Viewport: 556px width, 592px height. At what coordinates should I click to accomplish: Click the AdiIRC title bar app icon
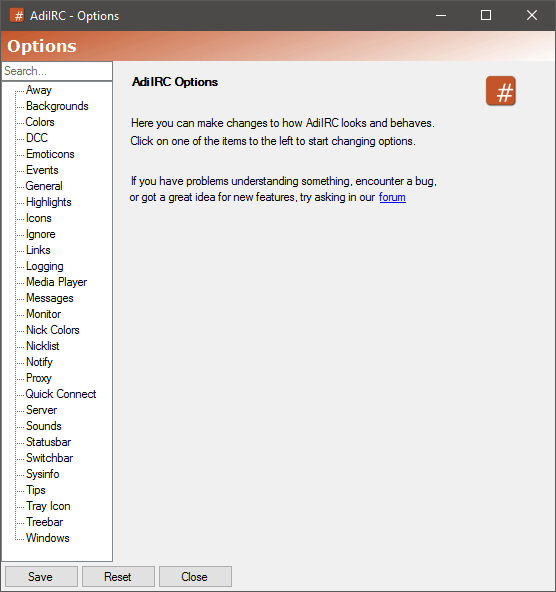click(x=17, y=15)
